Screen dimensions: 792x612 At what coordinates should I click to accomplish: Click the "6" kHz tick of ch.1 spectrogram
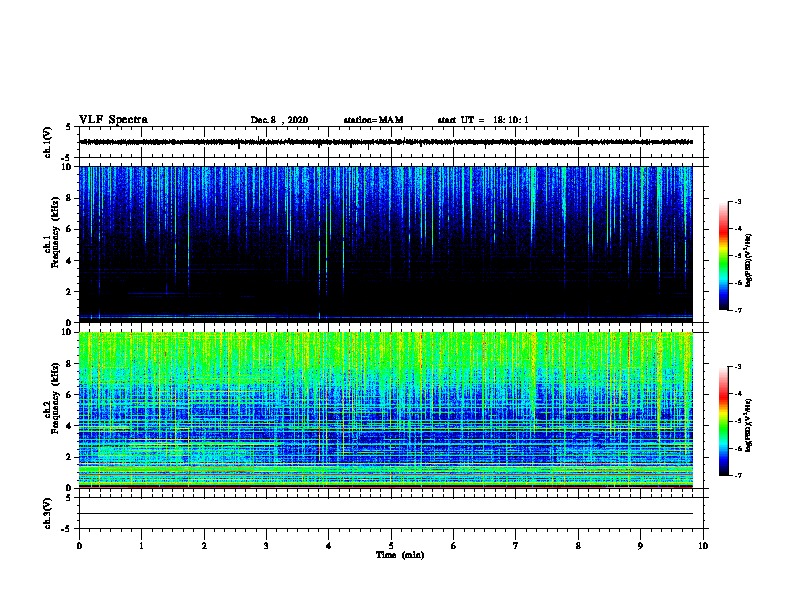[x=70, y=229]
